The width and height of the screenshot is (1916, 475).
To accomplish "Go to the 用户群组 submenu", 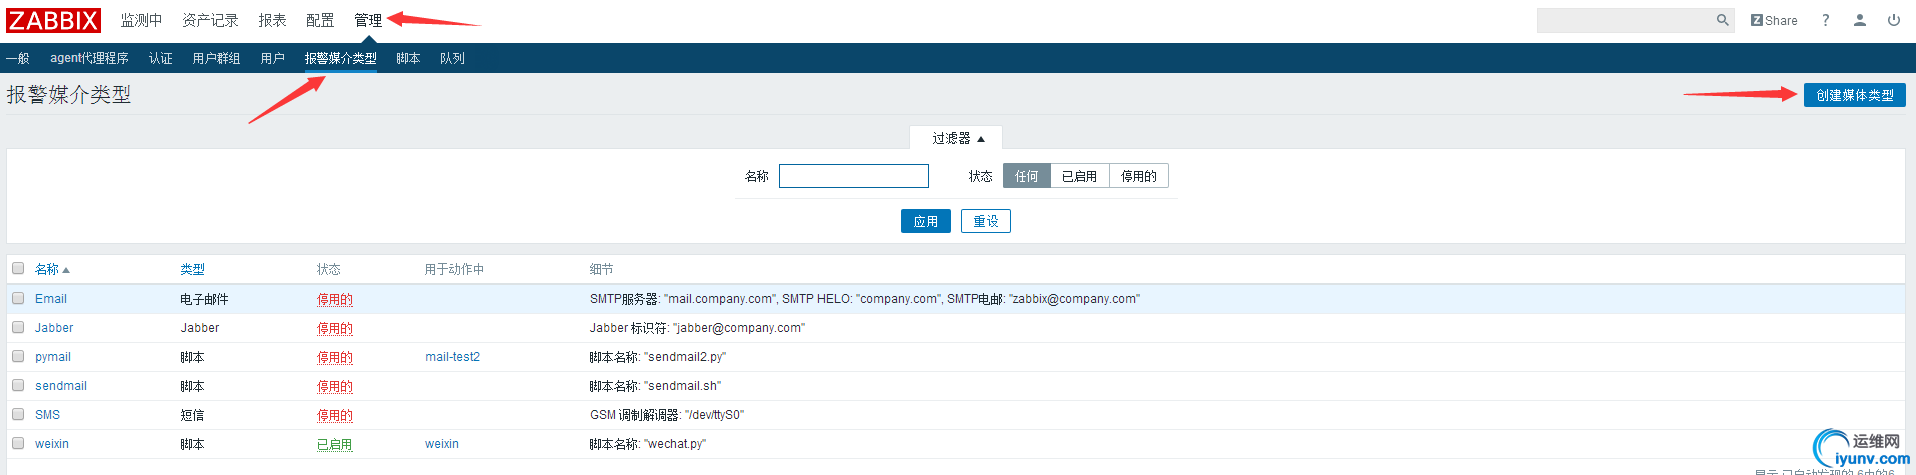I will tap(216, 58).
